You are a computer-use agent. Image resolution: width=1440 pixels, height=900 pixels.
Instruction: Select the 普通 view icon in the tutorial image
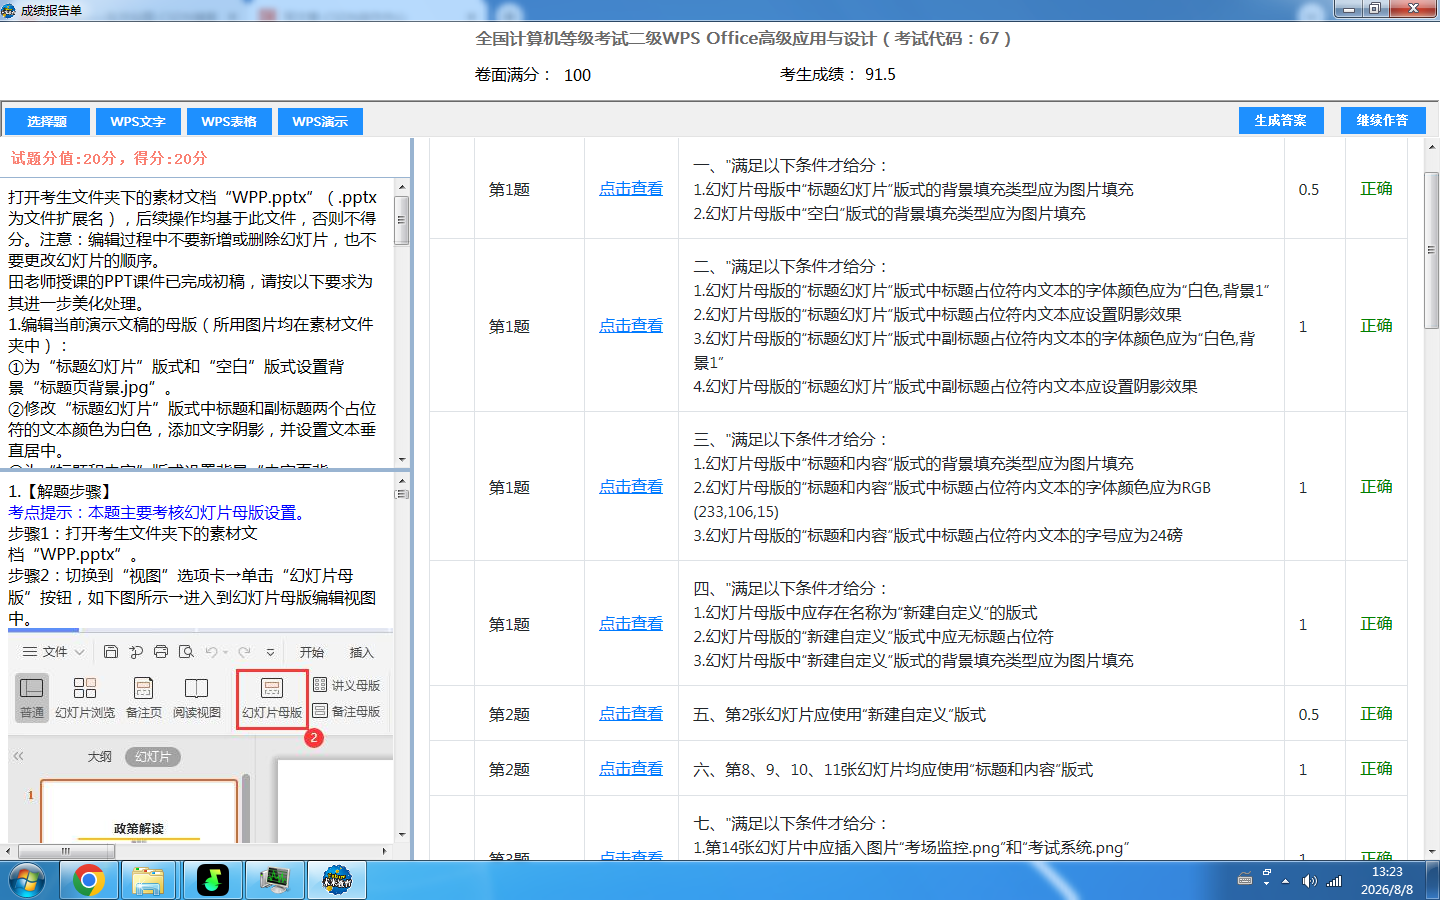[x=32, y=697]
